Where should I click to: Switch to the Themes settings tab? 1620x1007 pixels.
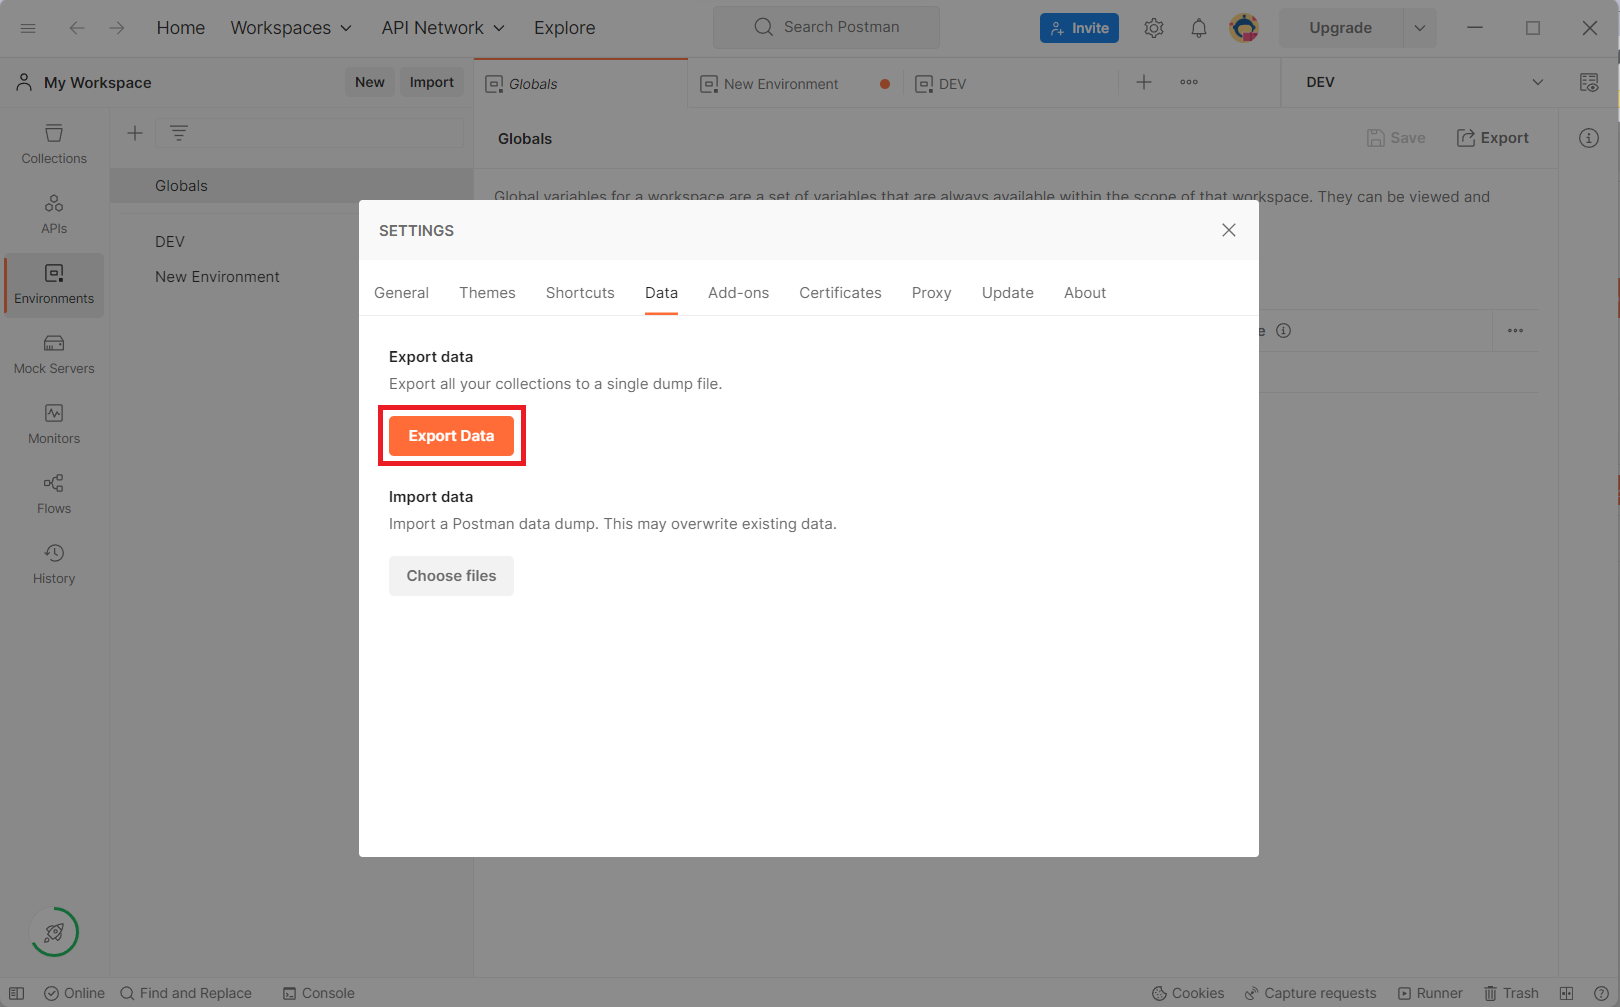(x=487, y=293)
